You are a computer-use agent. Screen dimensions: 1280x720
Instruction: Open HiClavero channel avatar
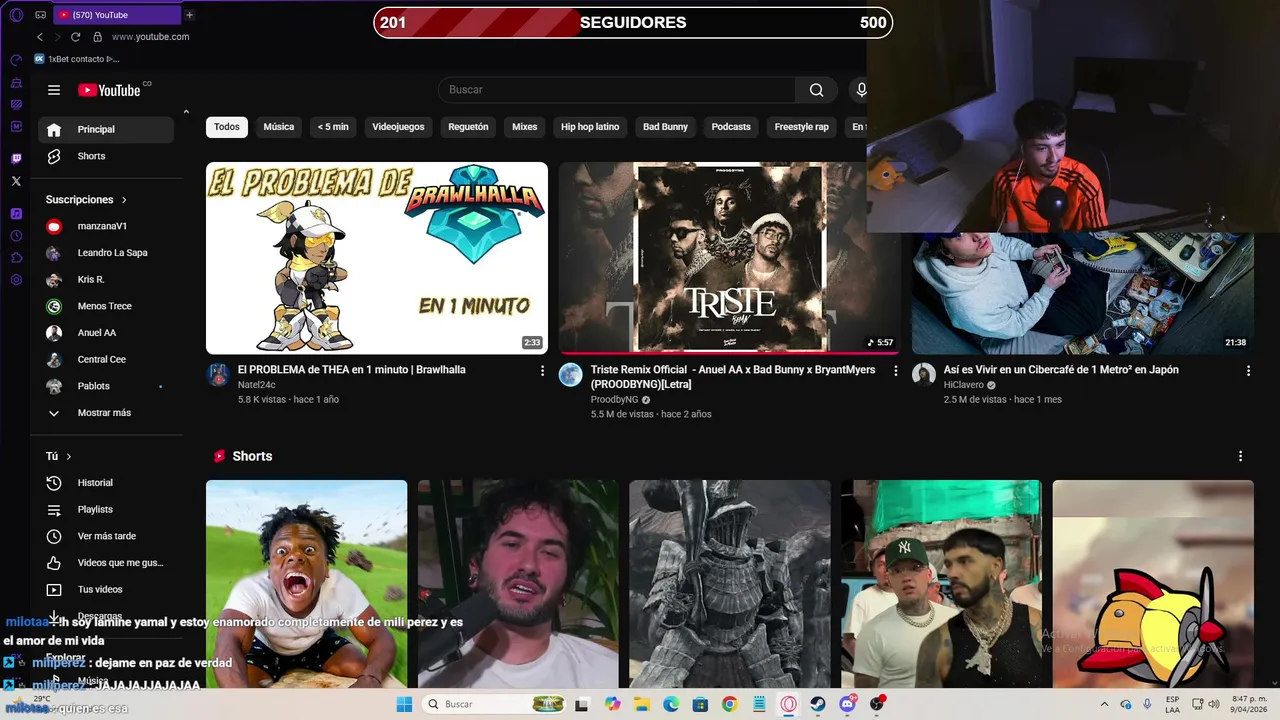click(x=924, y=375)
